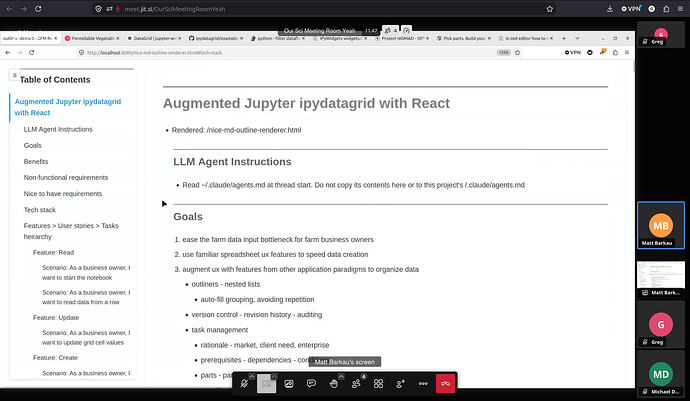
Task: Open a new tab with plus button
Action: pos(564,38)
